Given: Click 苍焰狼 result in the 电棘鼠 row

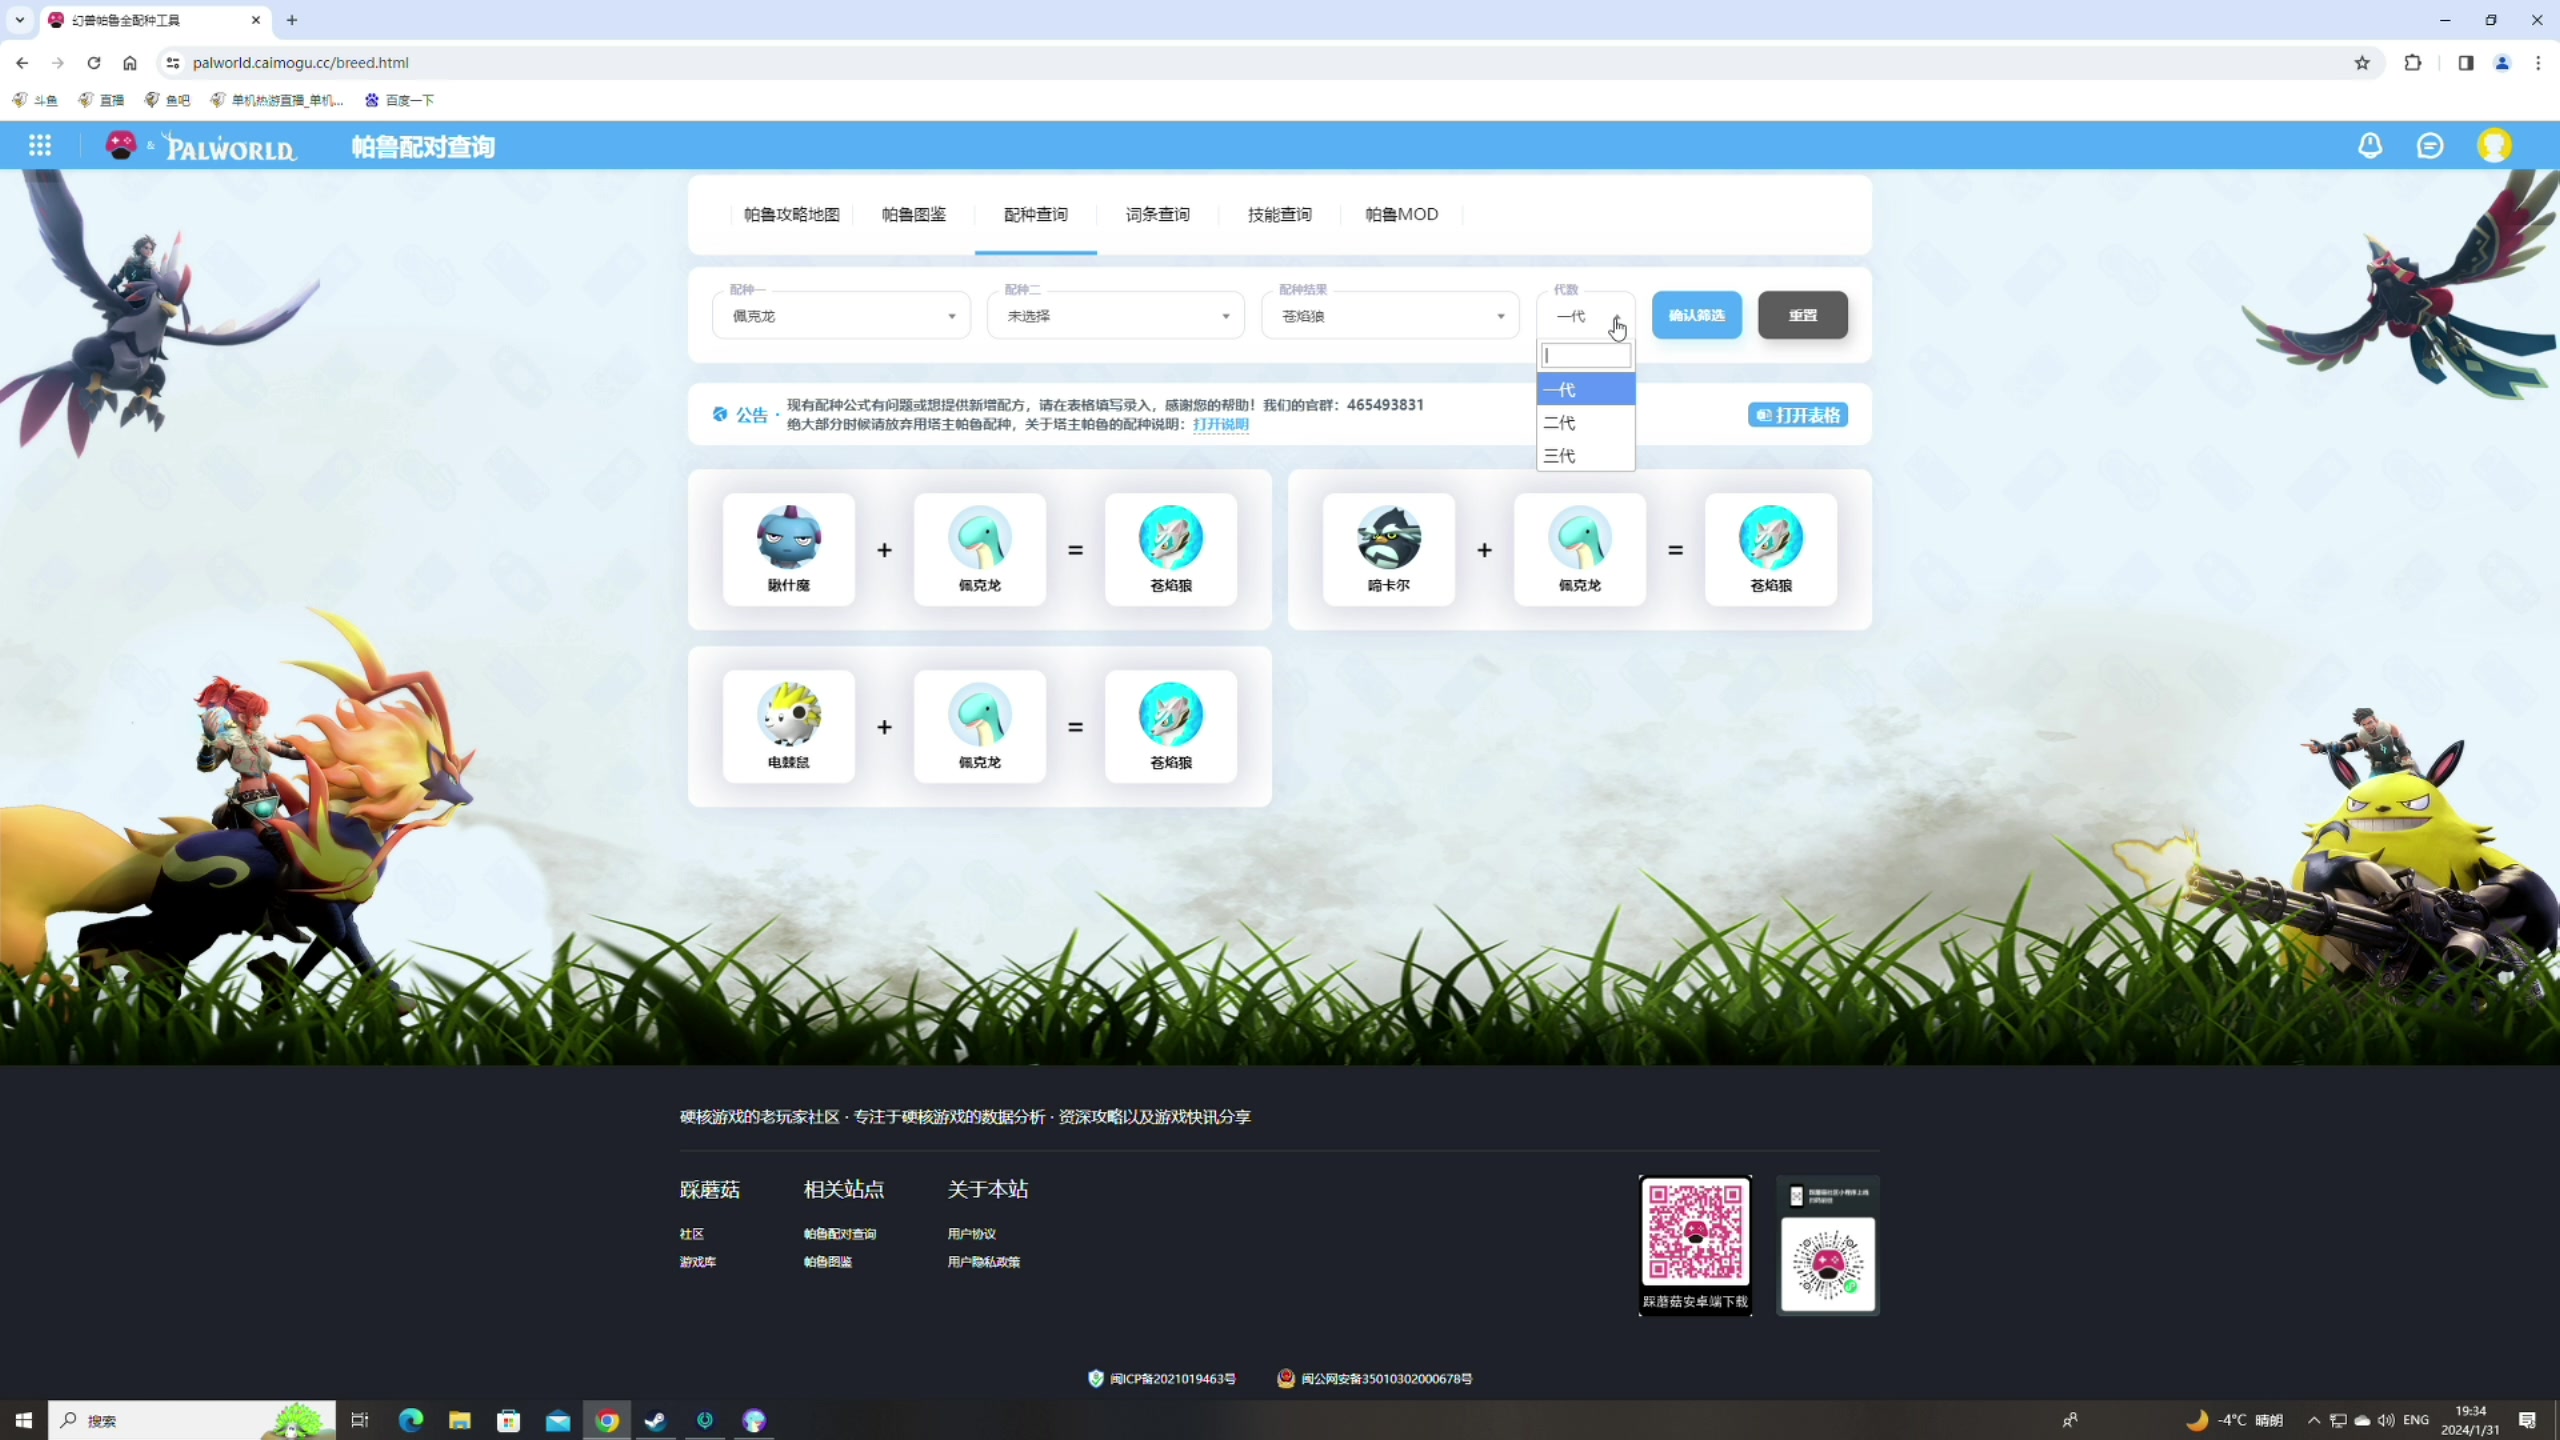Looking at the screenshot, I should point(1171,726).
